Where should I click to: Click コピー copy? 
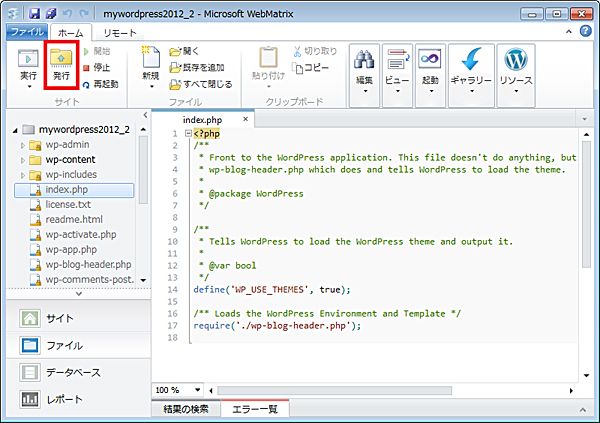tap(311, 68)
